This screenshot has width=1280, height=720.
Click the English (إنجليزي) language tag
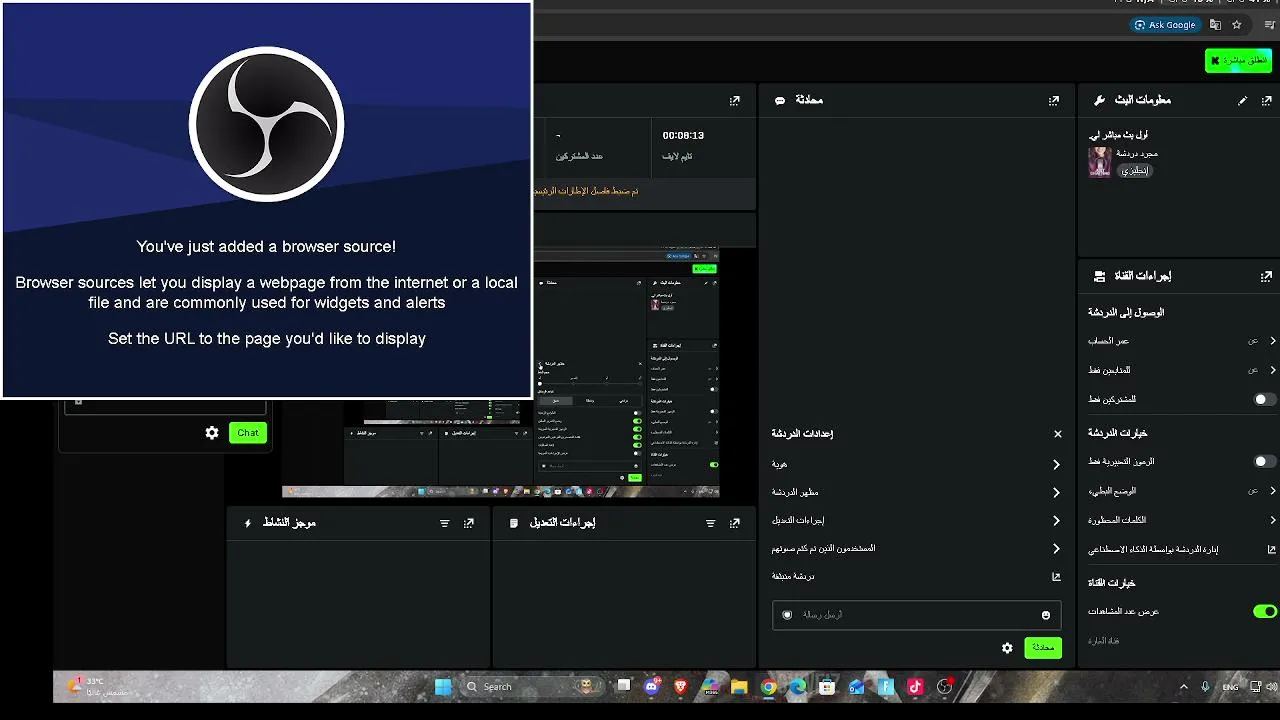(x=1135, y=171)
